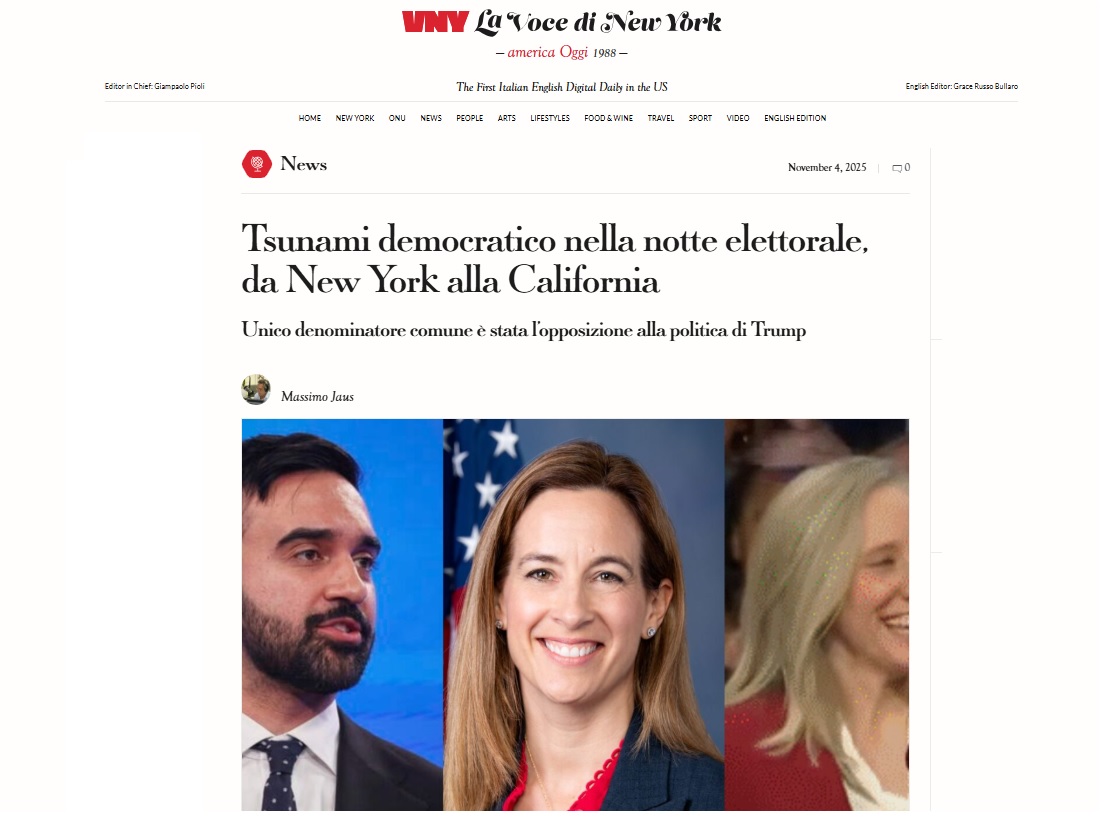Open the article featured image

point(575,614)
